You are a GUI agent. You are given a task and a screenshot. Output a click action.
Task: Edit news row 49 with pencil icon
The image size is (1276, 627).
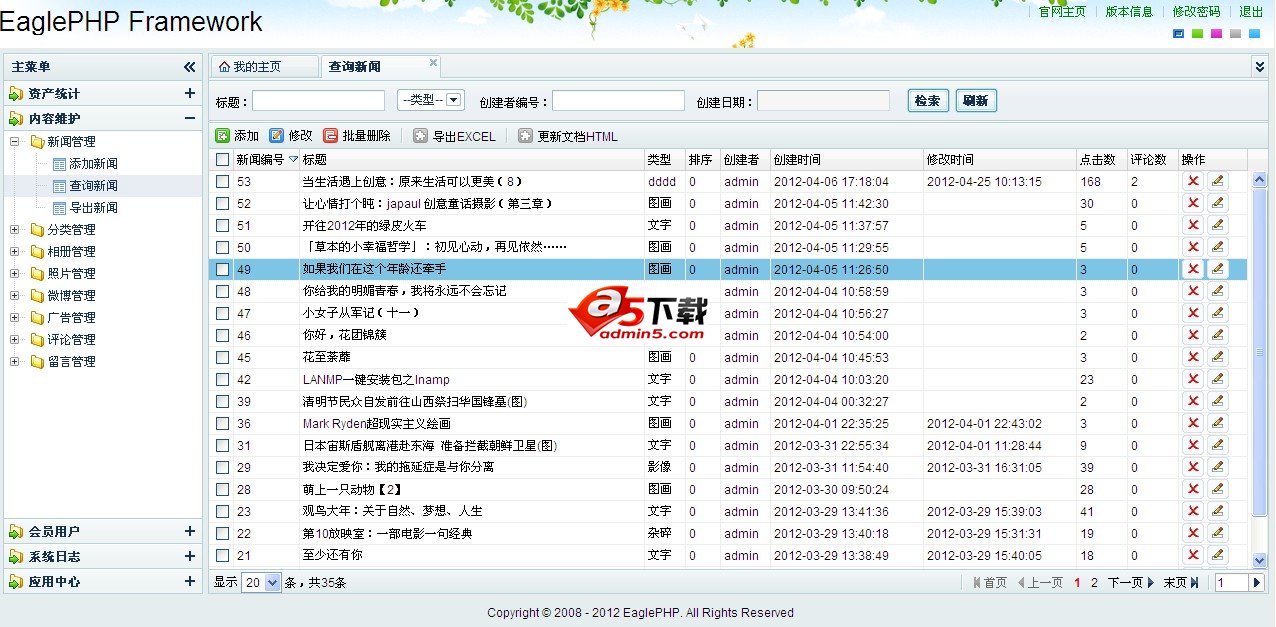tap(1217, 269)
